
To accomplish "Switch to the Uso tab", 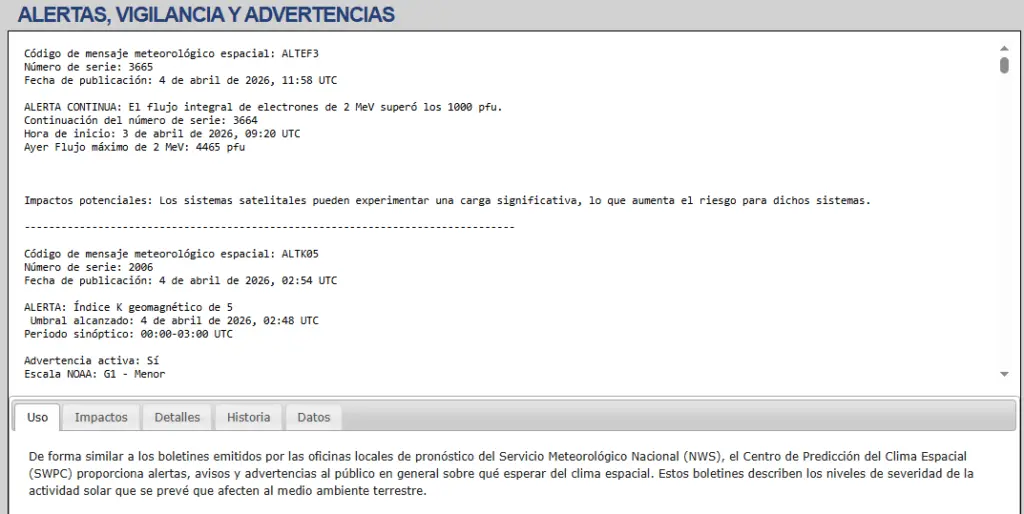I will [x=37, y=417].
